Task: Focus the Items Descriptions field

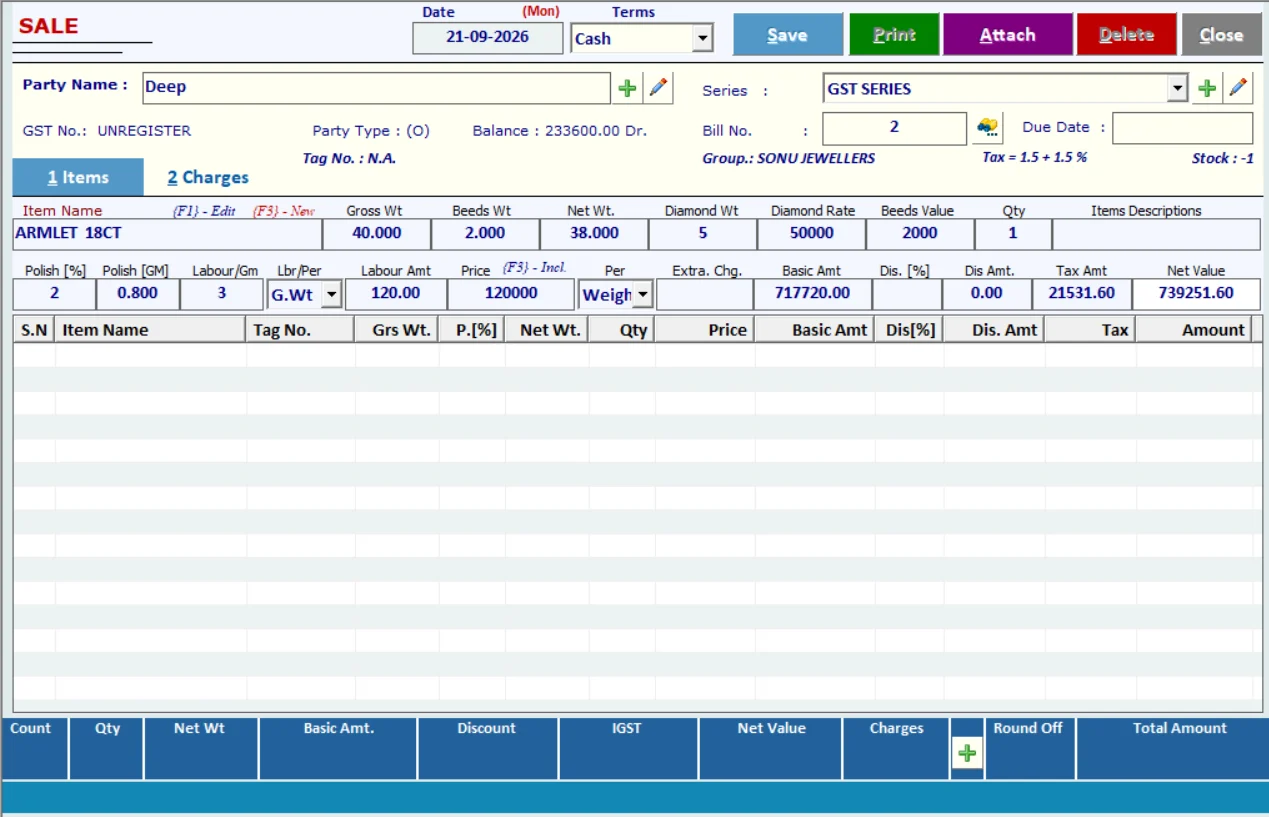Action: coord(1156,233)
